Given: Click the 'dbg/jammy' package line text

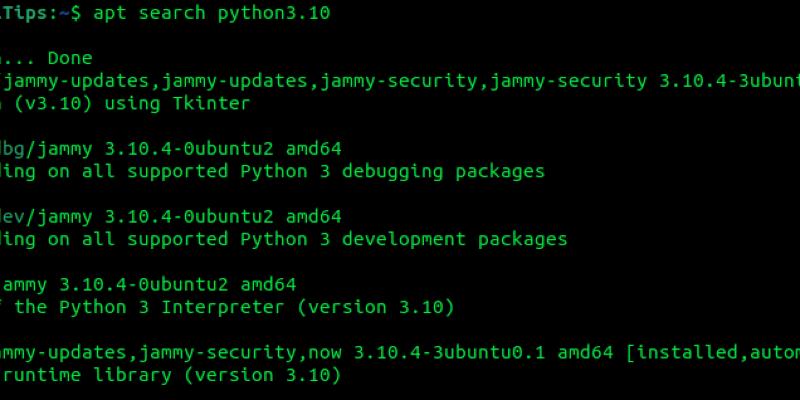Looking at the screenshot, I should [x=48, y=149].
